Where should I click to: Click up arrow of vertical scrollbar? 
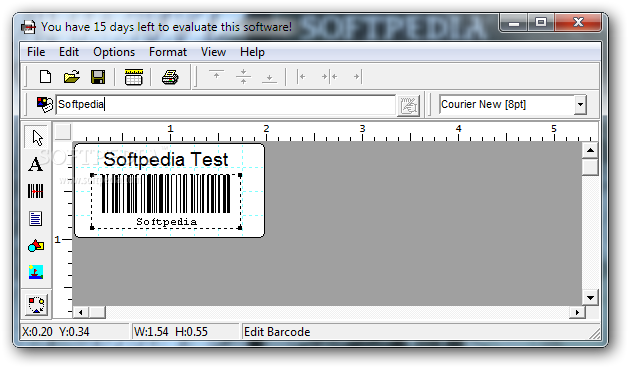point(590,150)
